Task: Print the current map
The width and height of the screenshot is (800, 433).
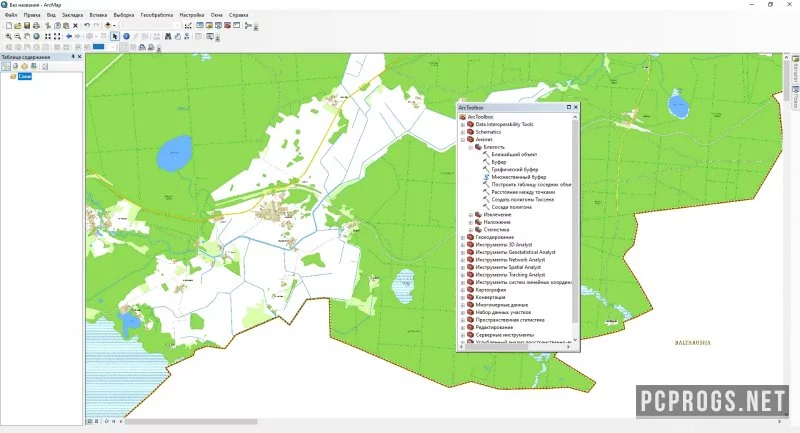Action: click(36, 26)
